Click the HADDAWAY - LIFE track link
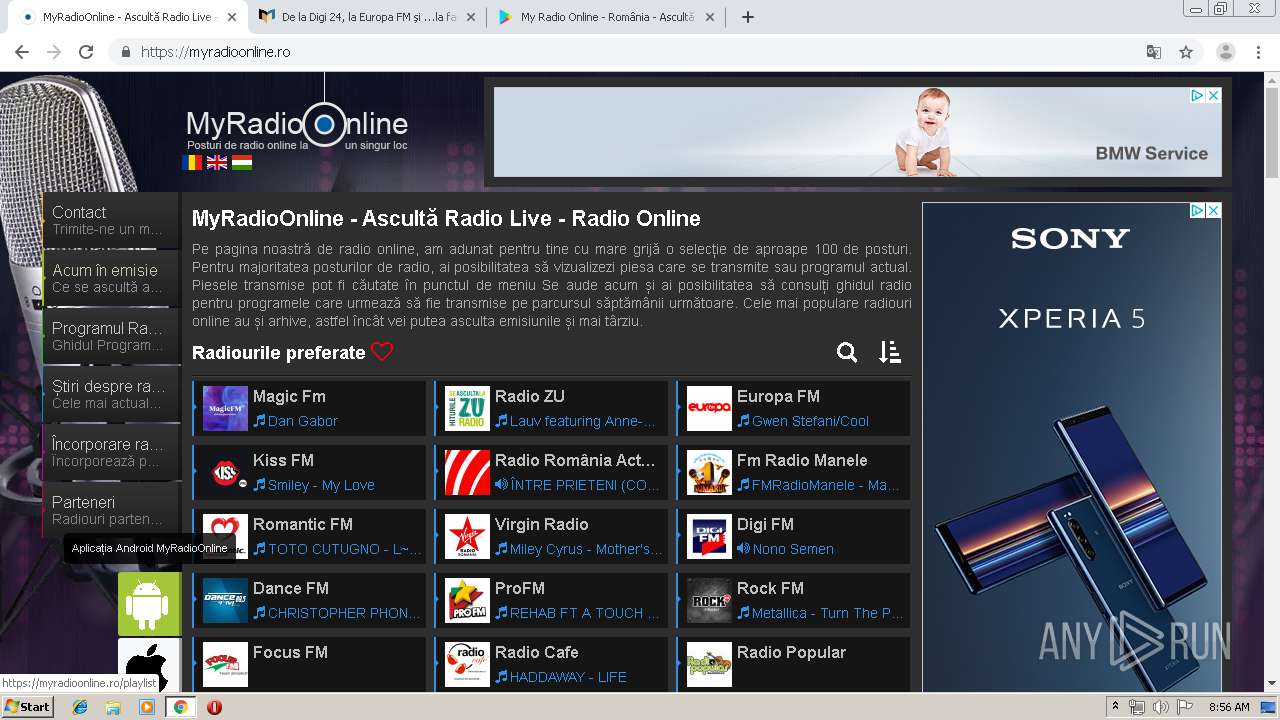The height and width of the screenshot is (720, 1280). [568, 677]
